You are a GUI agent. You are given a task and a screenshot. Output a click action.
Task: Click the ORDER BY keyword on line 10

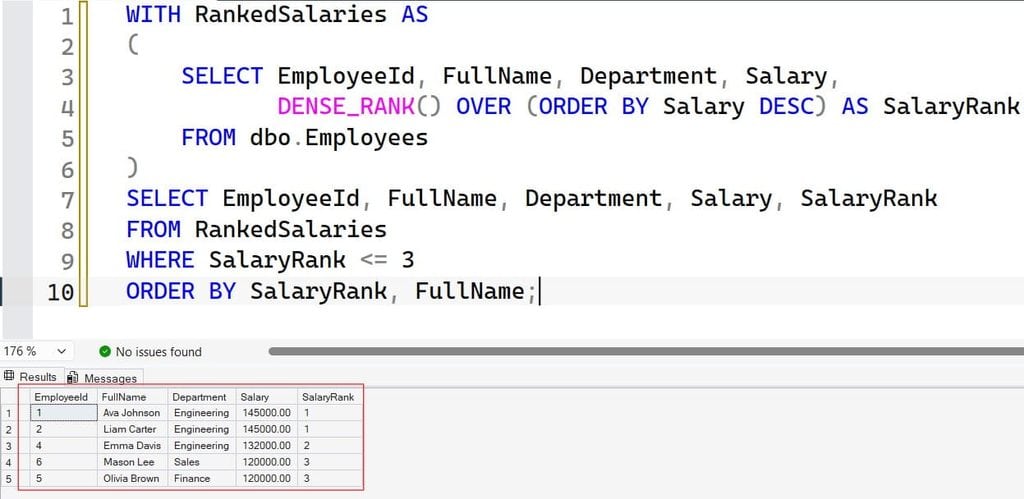(x=181, y=291)
